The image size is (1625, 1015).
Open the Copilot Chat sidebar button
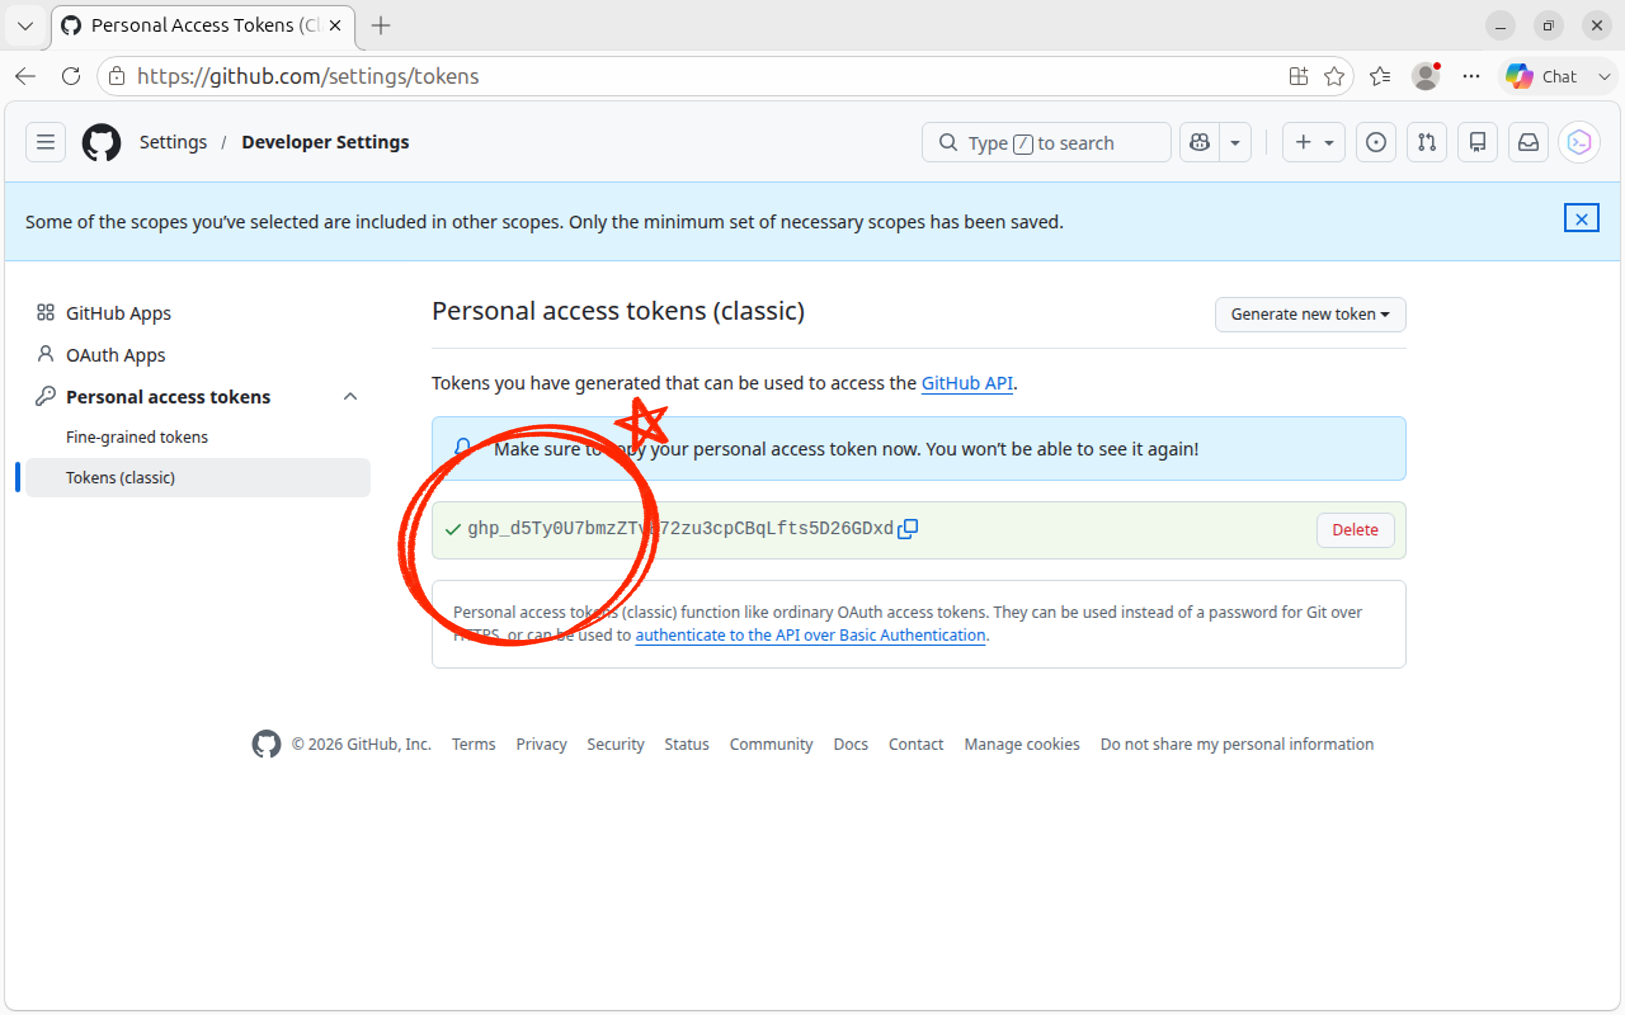(1542, 76)
